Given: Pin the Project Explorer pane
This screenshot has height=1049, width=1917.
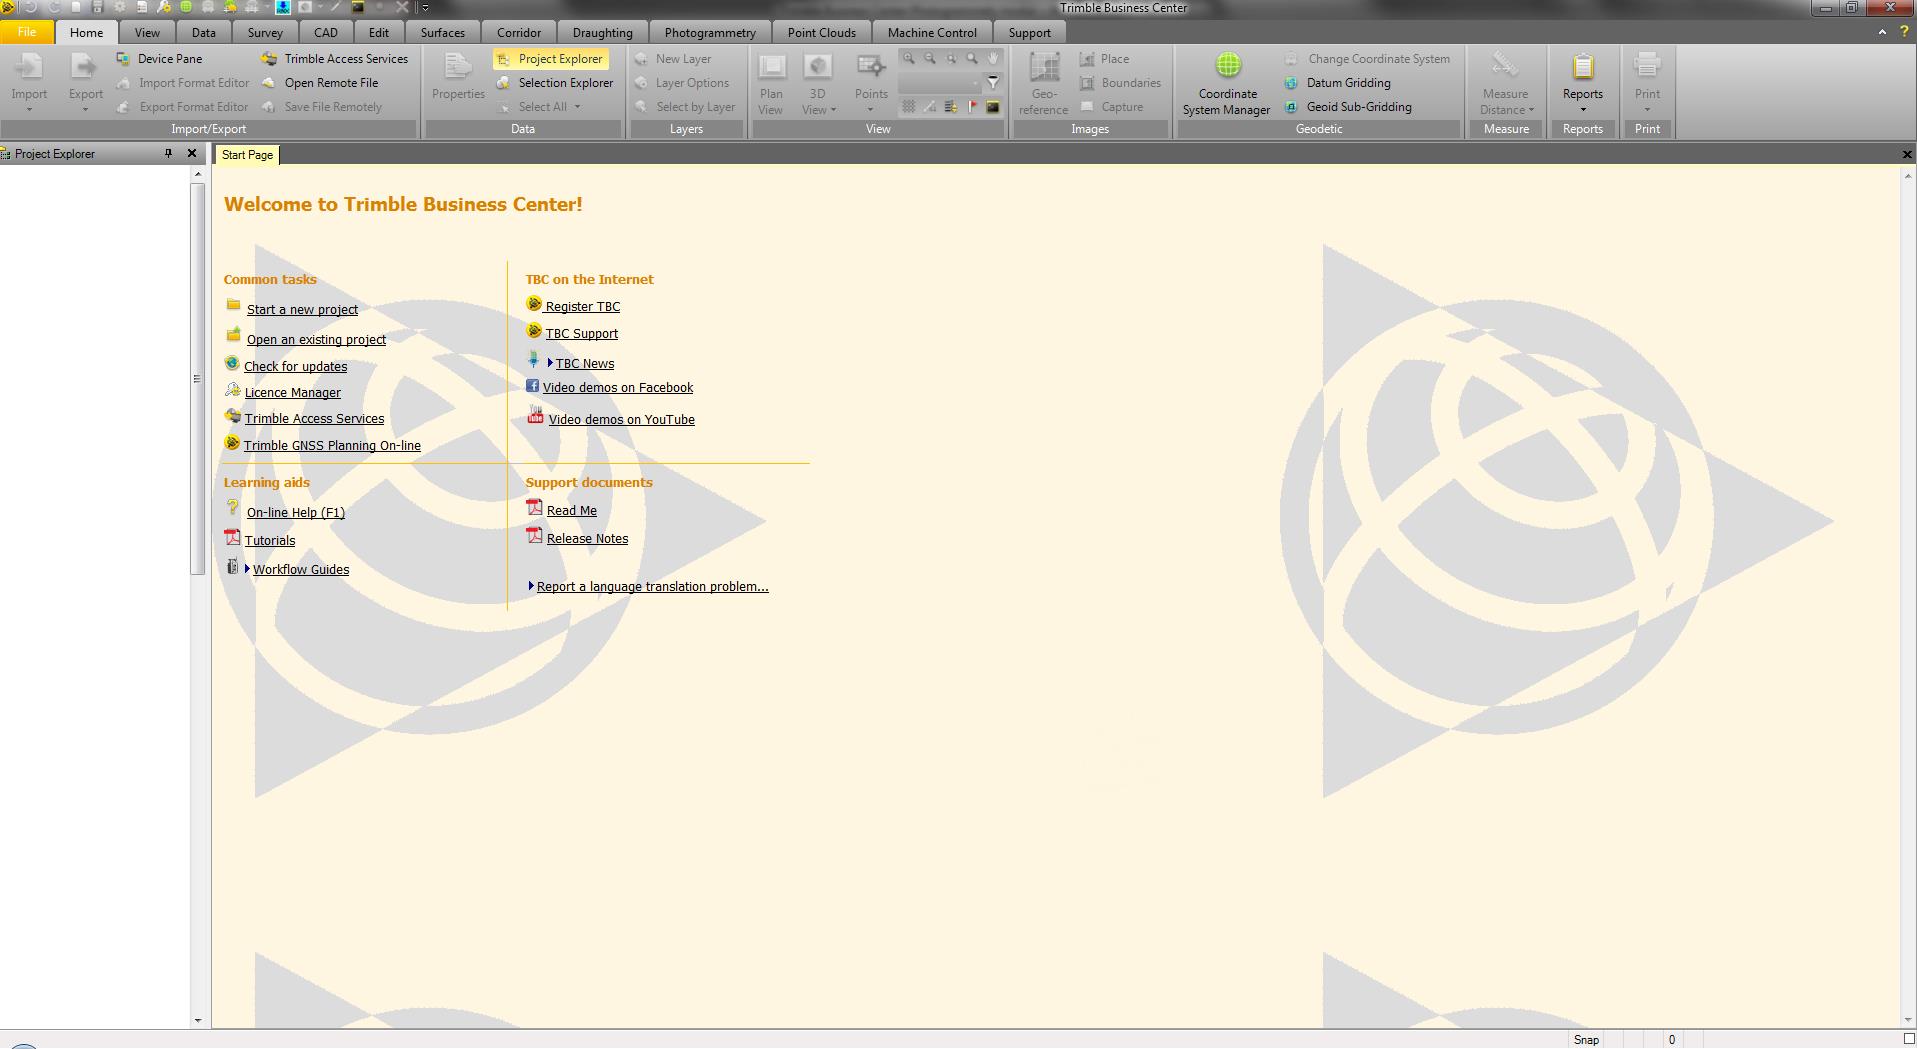Looking at the screenshot, I should pyautogui.click(x=168, y=153).
